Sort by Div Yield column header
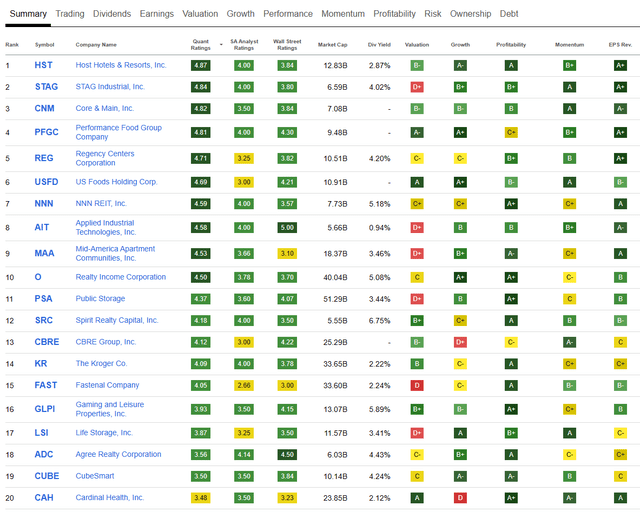 [x=379, y=45]
